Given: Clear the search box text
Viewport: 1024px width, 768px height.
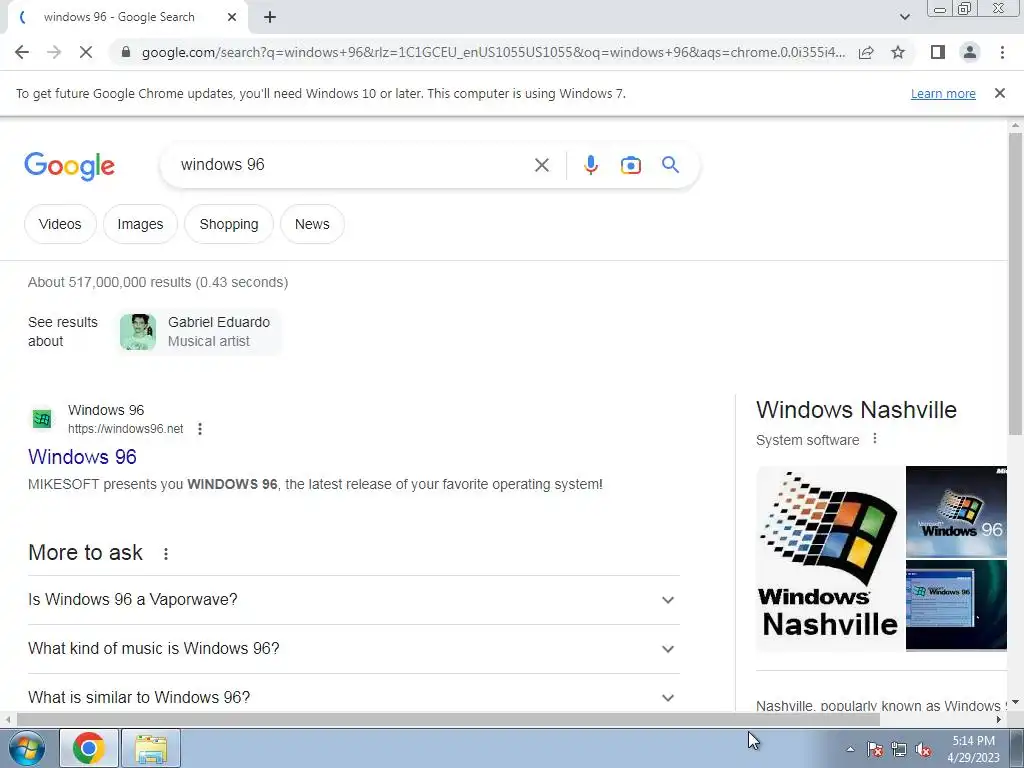Looking at the screenshot, I should (541, 165).
